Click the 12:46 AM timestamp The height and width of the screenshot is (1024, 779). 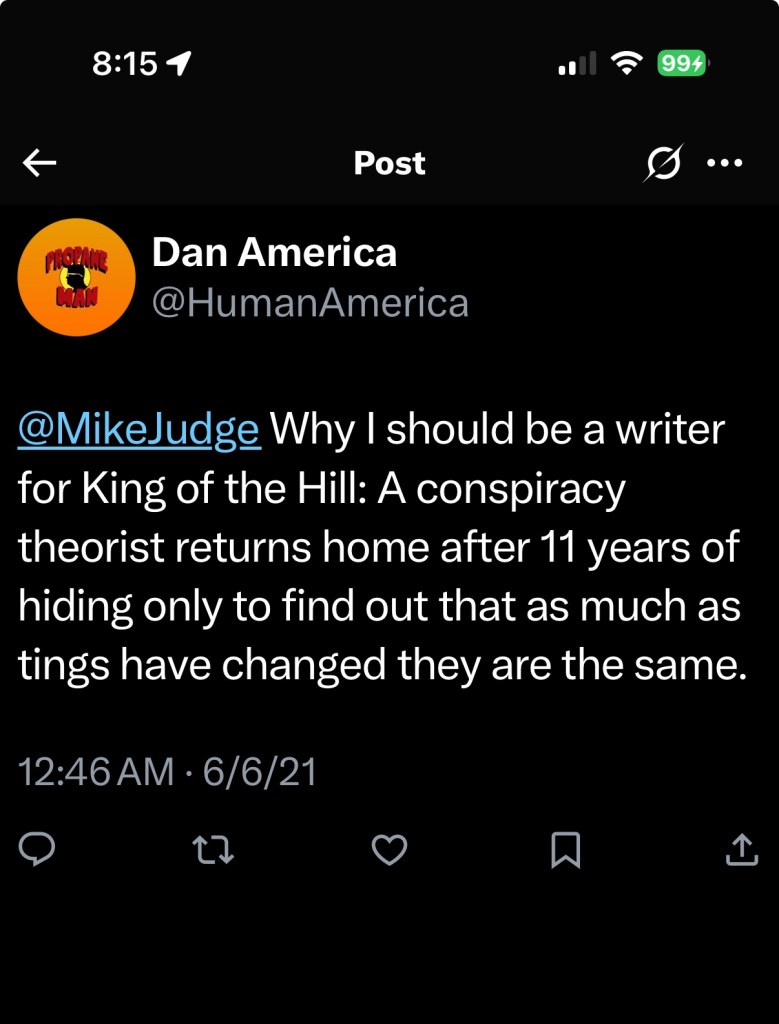coord(96,772)
